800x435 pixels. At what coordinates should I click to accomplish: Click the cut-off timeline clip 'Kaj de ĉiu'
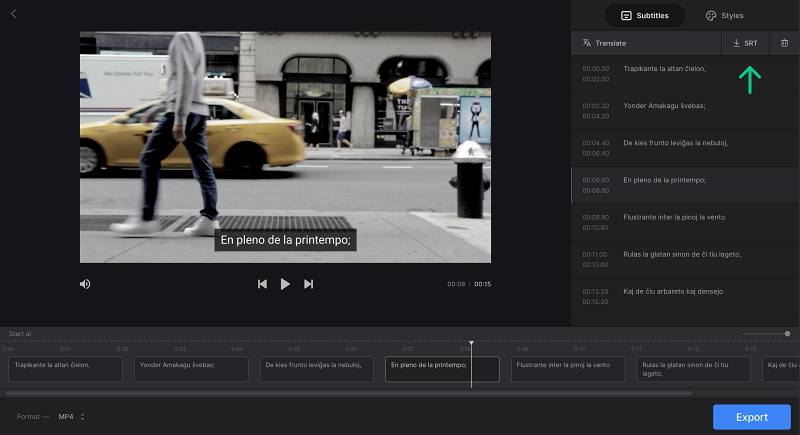[781, 369]
